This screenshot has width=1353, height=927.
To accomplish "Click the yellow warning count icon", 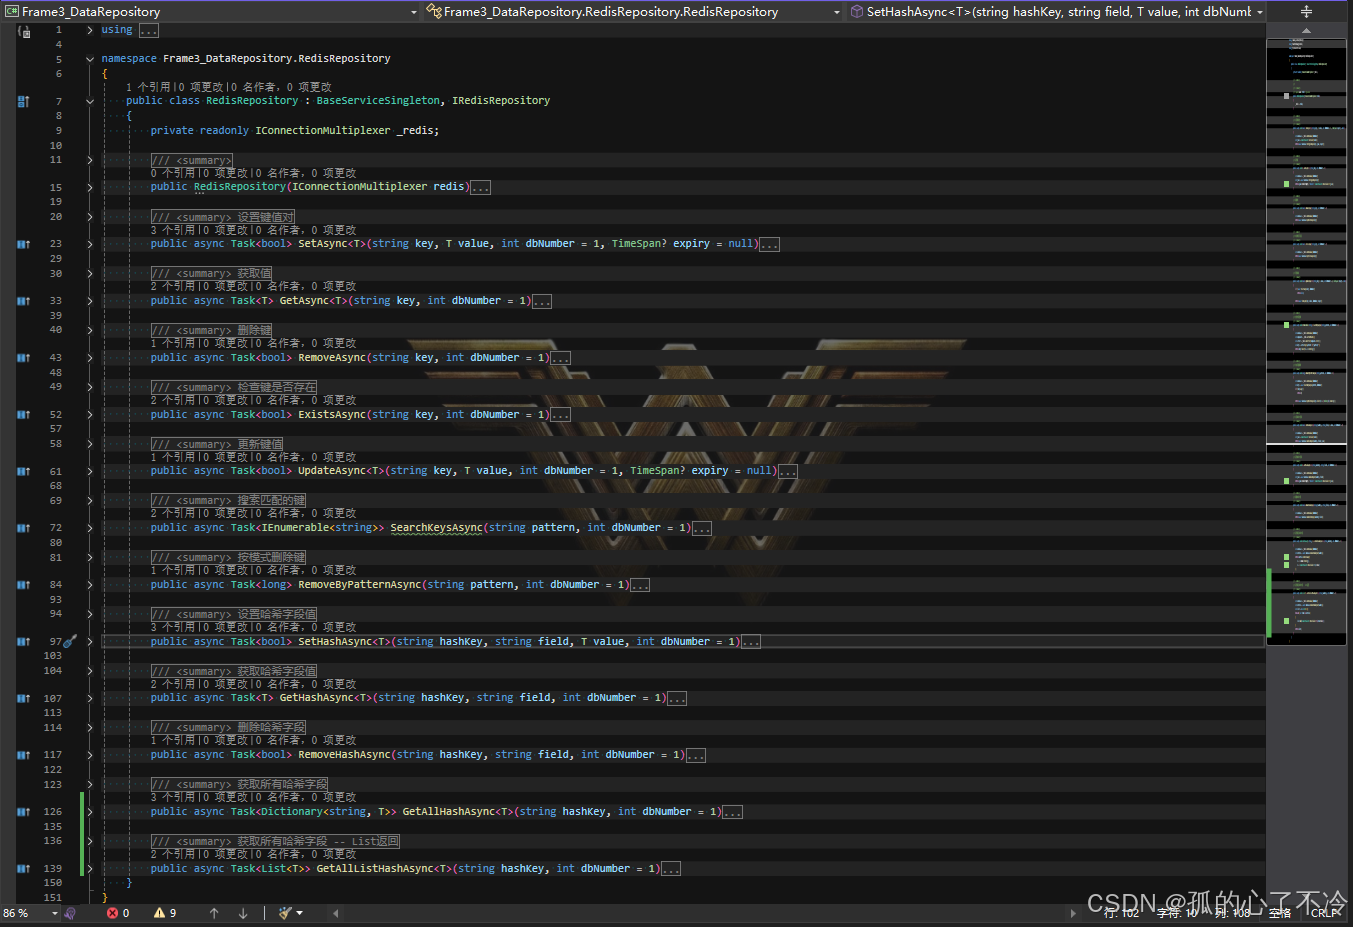I will pos(159,913).
